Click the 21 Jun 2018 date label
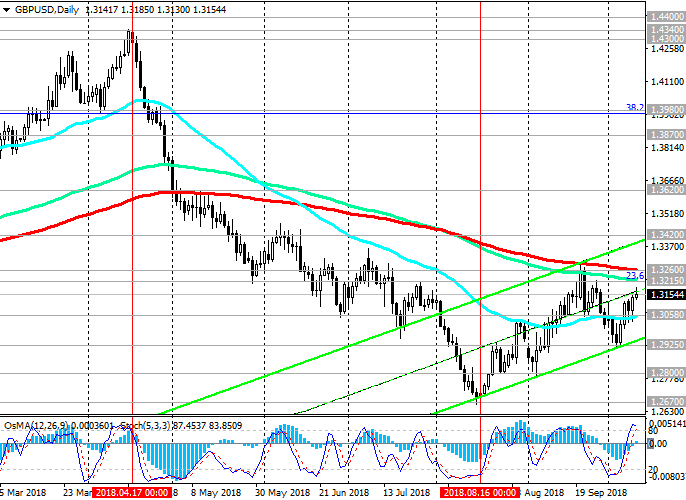The image size is (686, 500). [344, 493]
